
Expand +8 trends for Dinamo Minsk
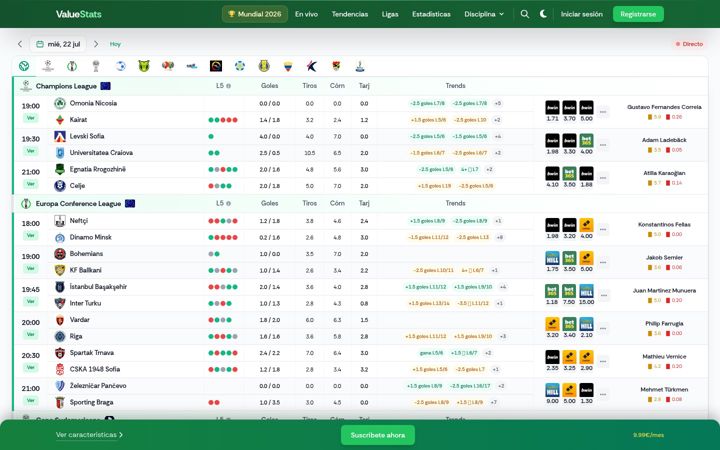(x=500, y=237)
